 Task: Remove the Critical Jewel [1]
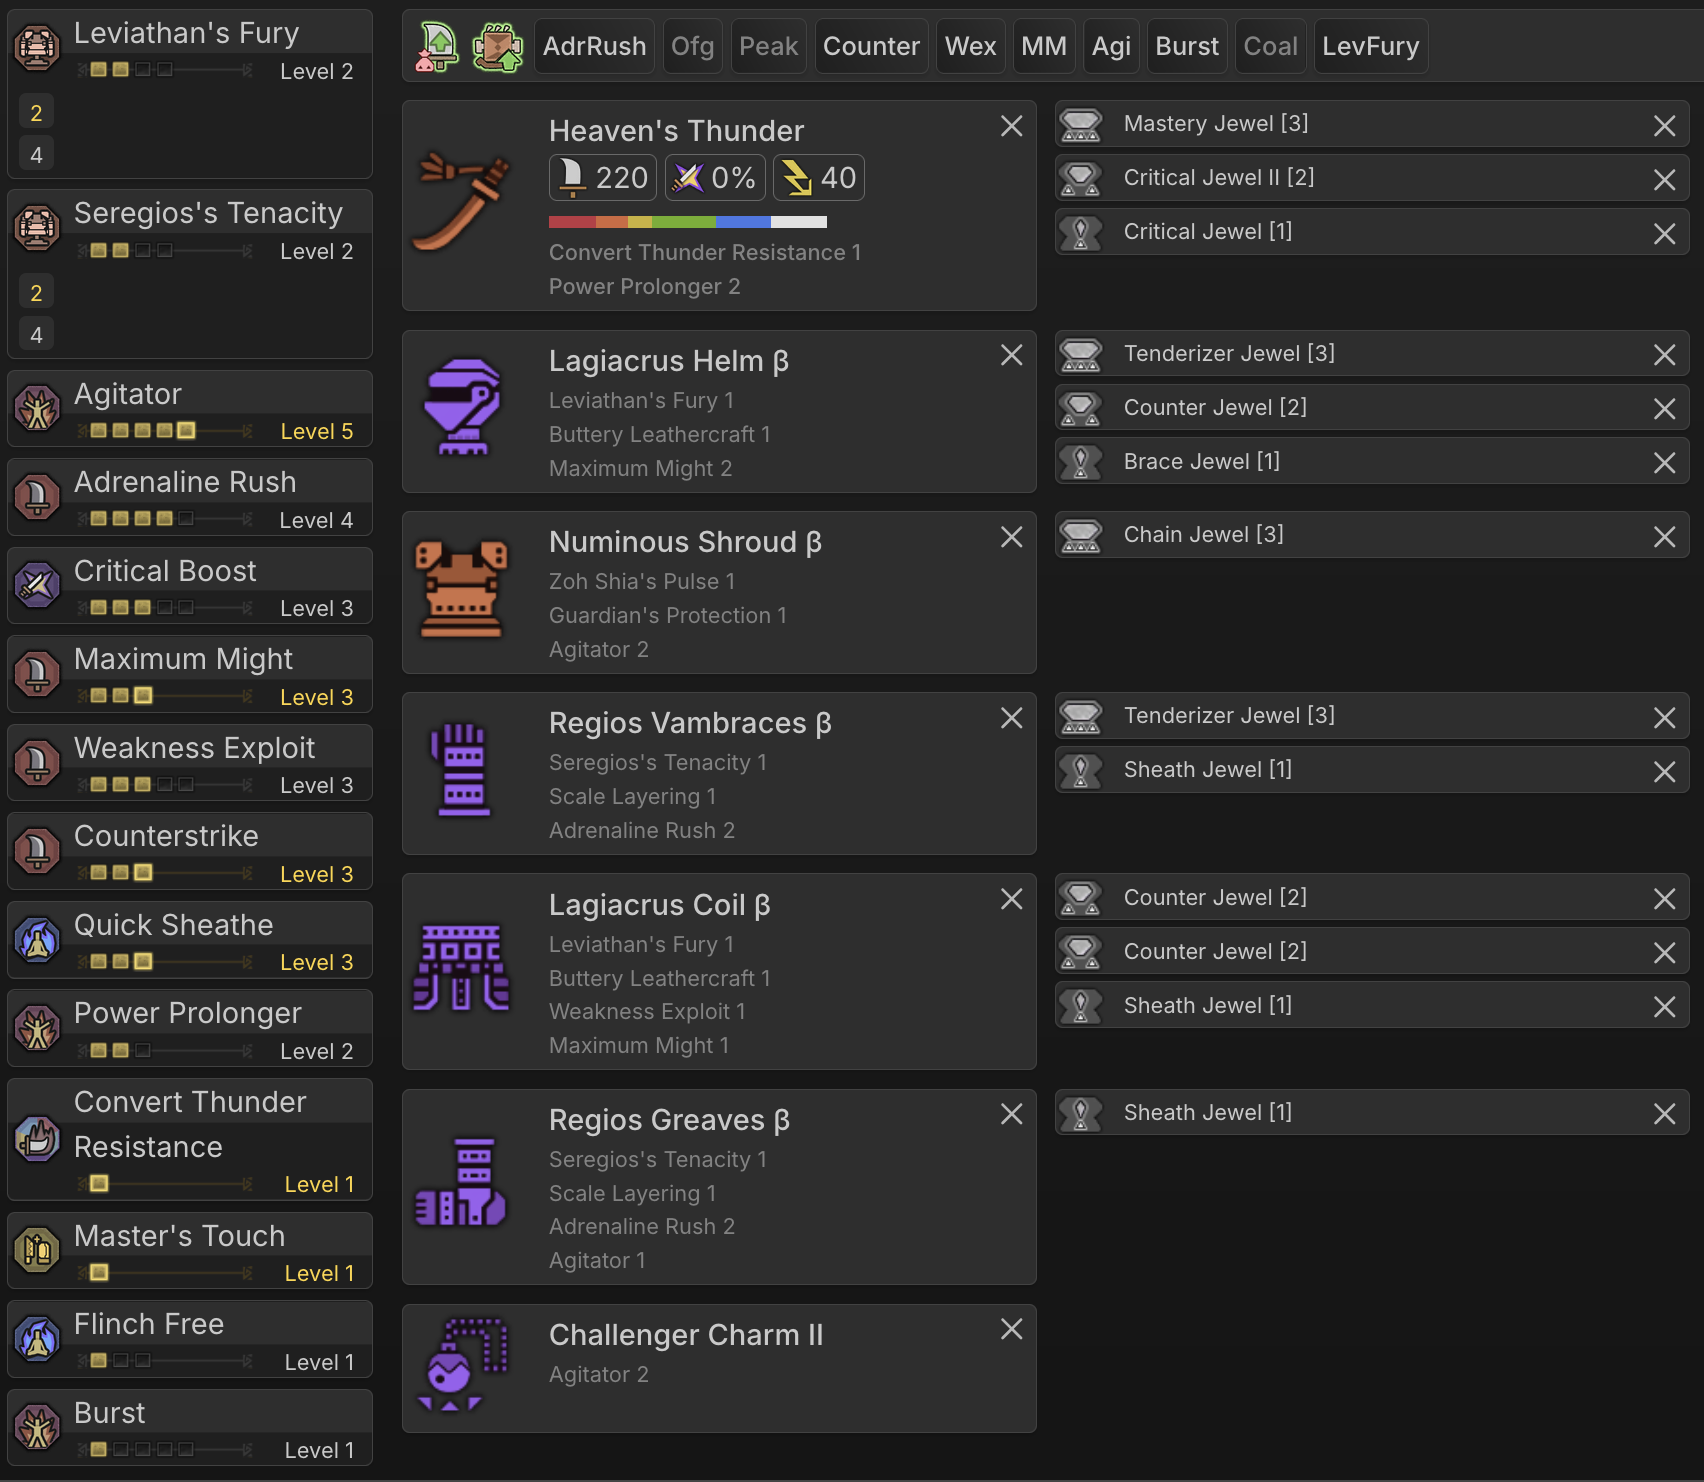click(1664, 233)
